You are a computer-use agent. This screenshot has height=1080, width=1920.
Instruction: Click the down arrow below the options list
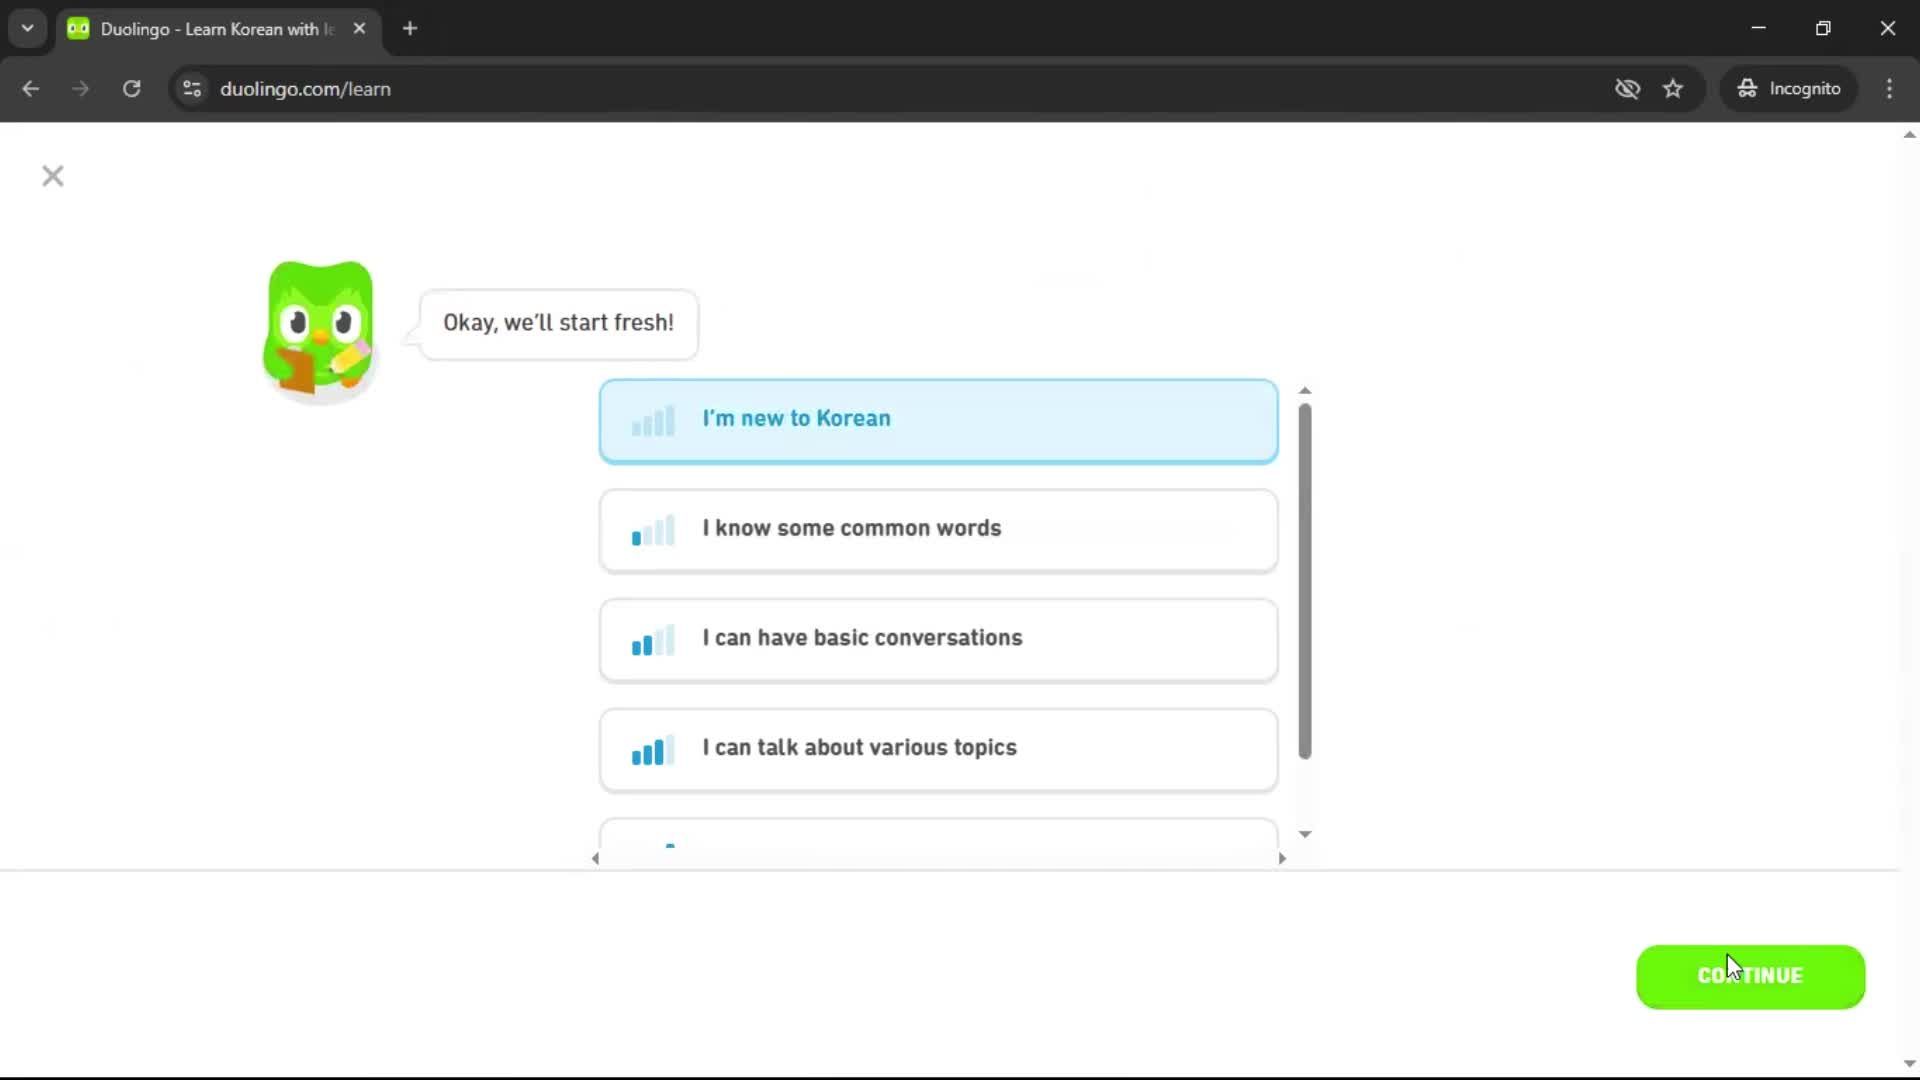(1305, 833)
